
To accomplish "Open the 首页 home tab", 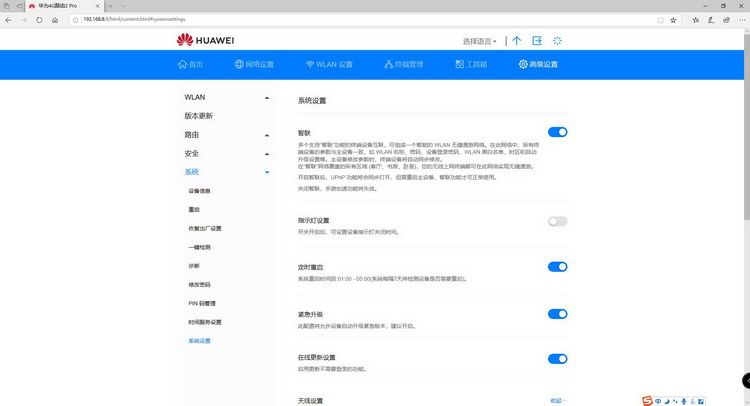I will [190, 64].
